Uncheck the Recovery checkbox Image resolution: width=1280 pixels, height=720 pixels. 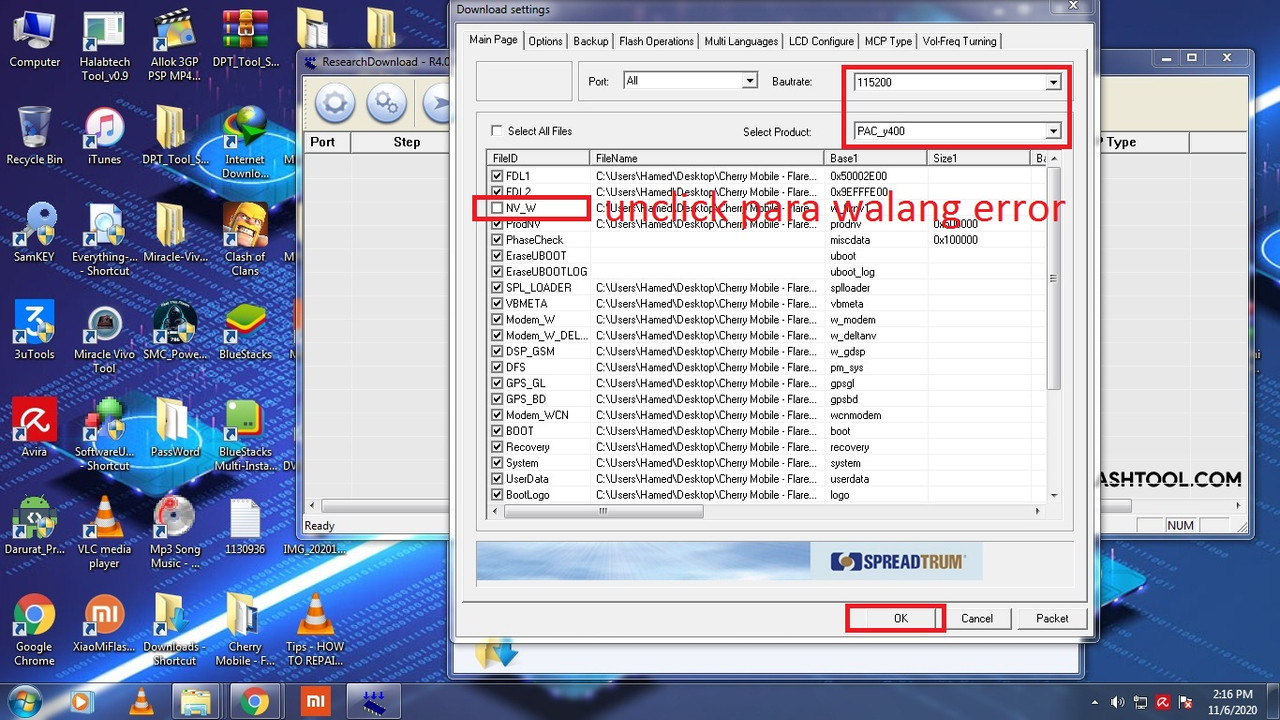click(x=498, y=447)
